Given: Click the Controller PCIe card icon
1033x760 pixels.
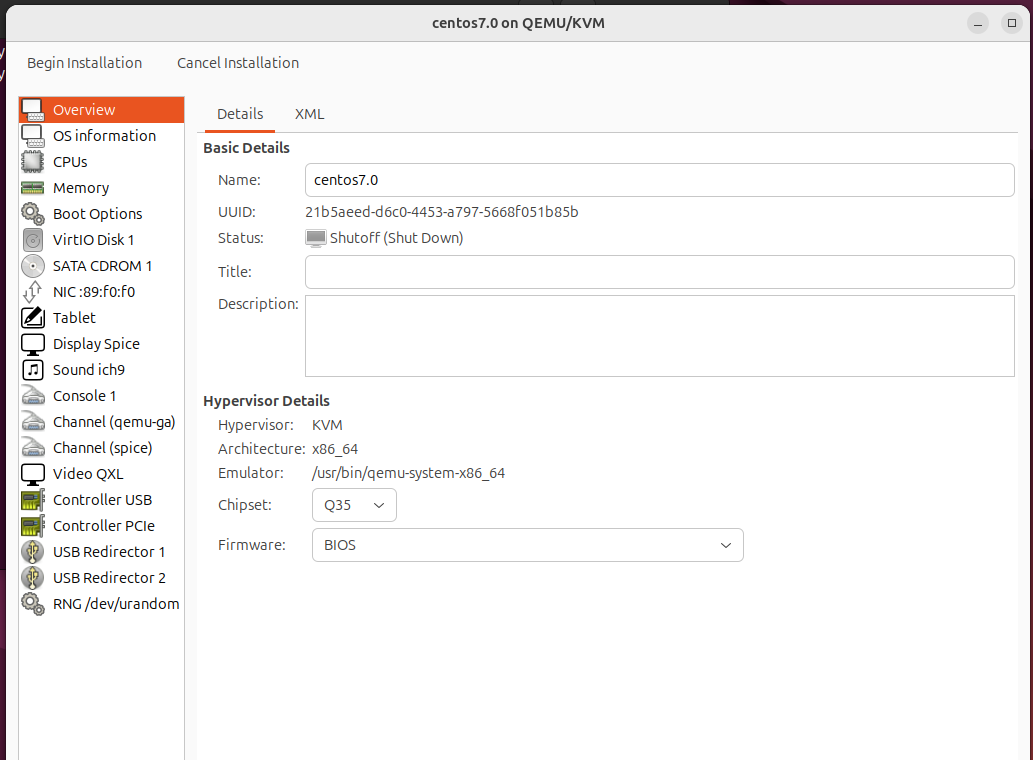Looking at the screenshot, I should [32, 526].
